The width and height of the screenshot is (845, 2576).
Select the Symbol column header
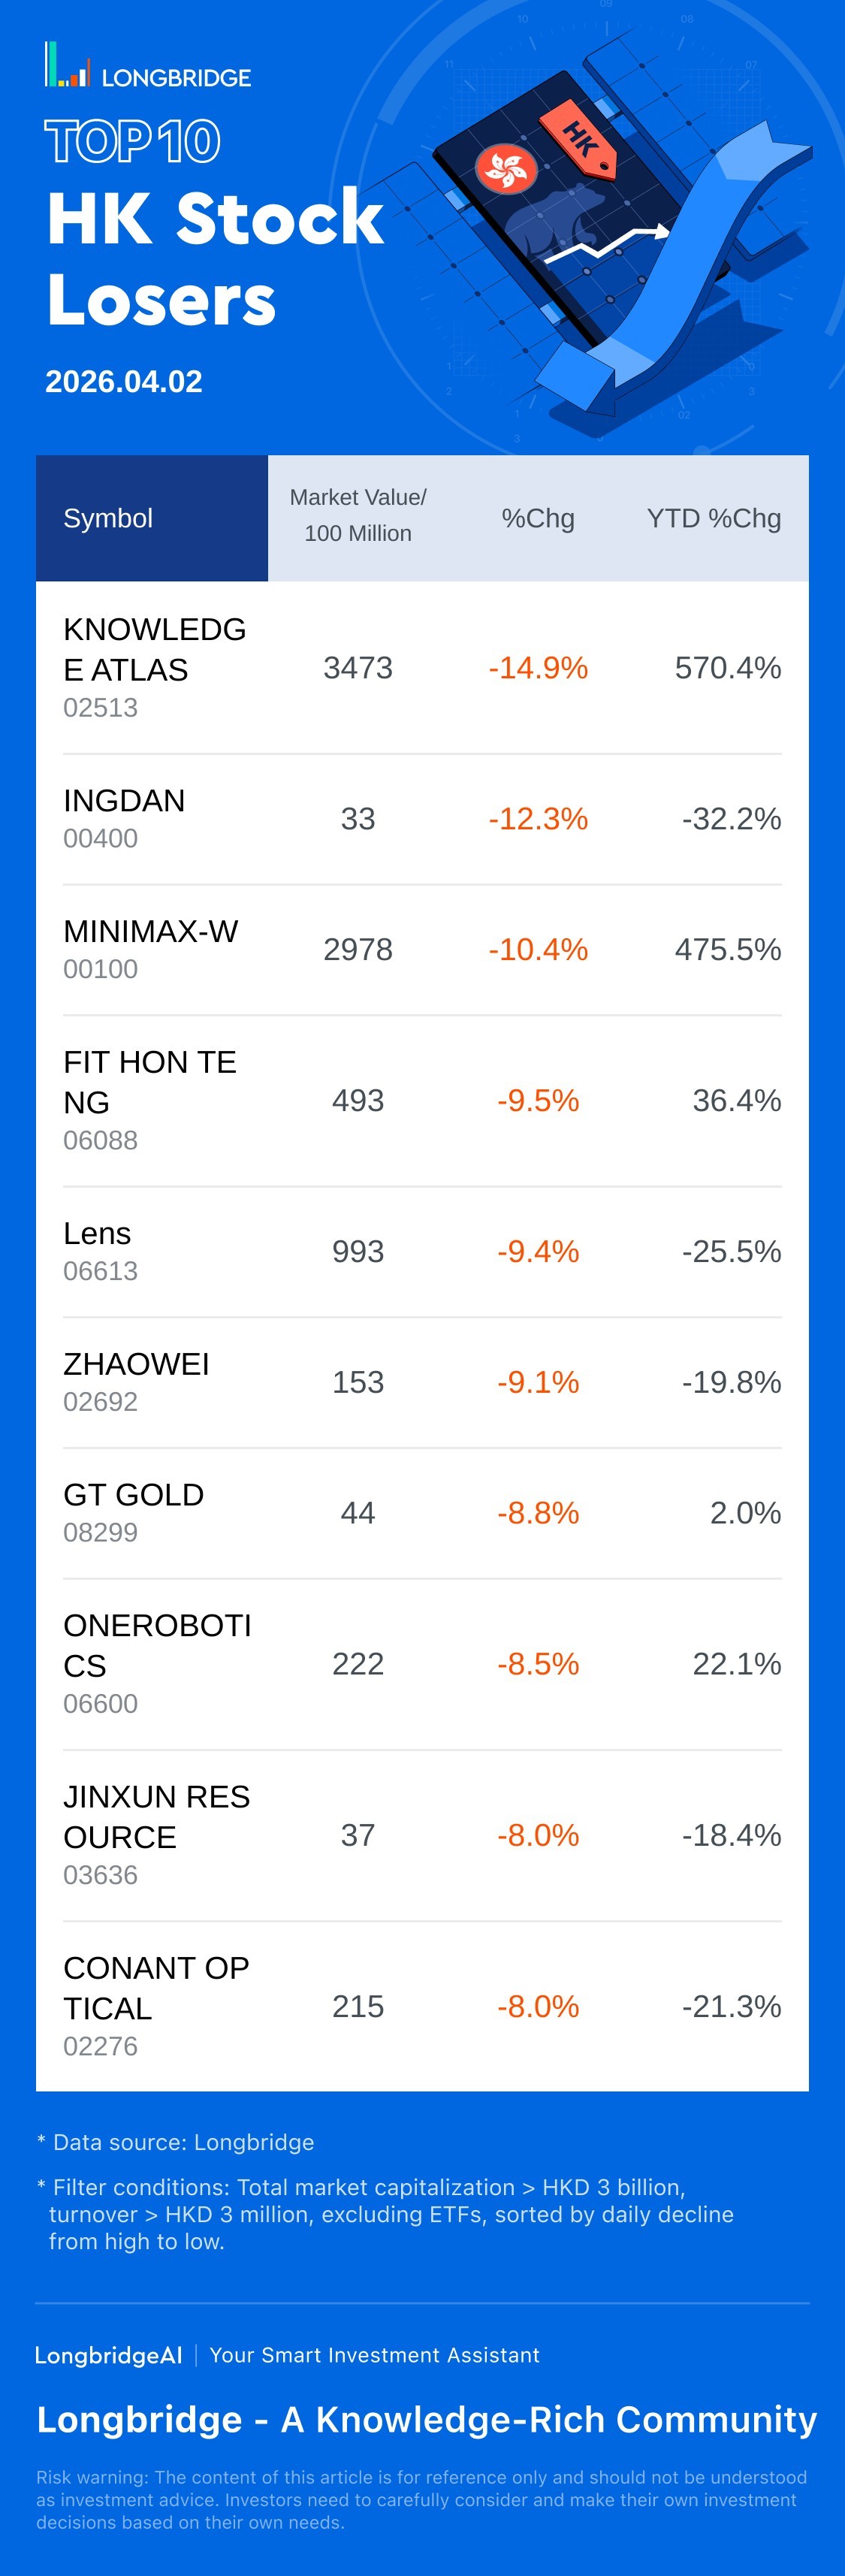click(108, 518)
